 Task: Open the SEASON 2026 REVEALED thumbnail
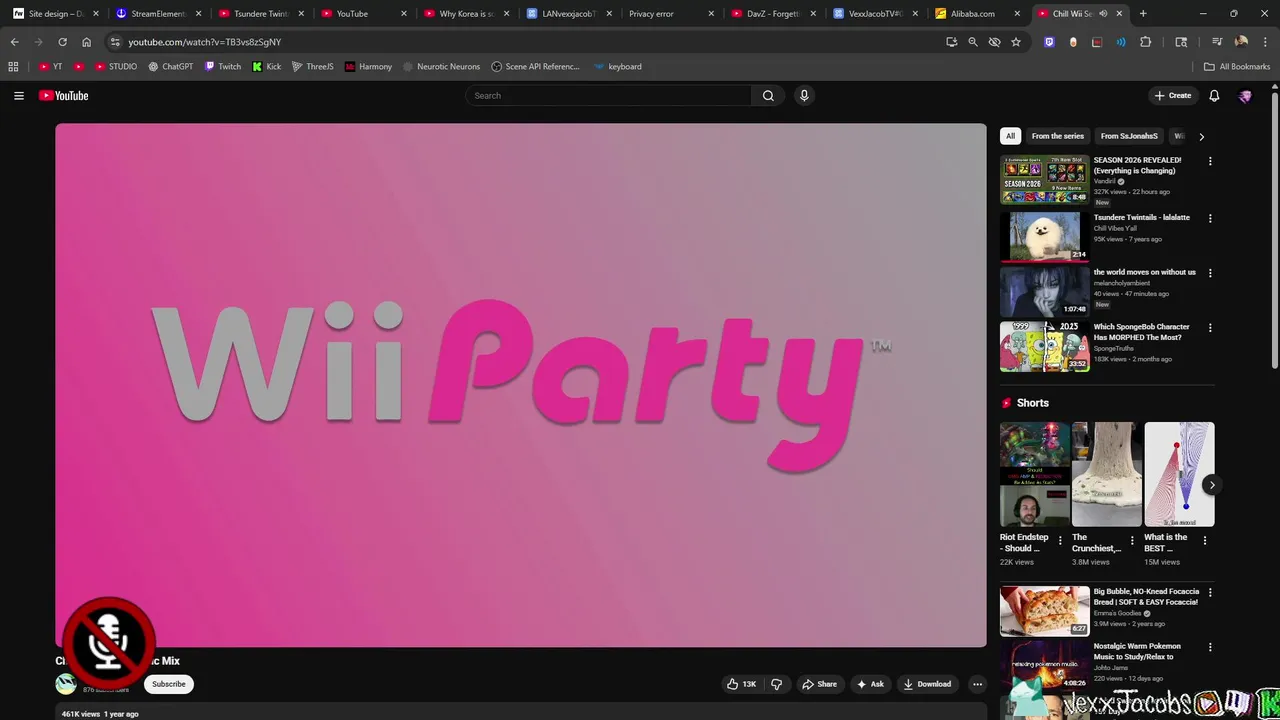click(1045, 179)
